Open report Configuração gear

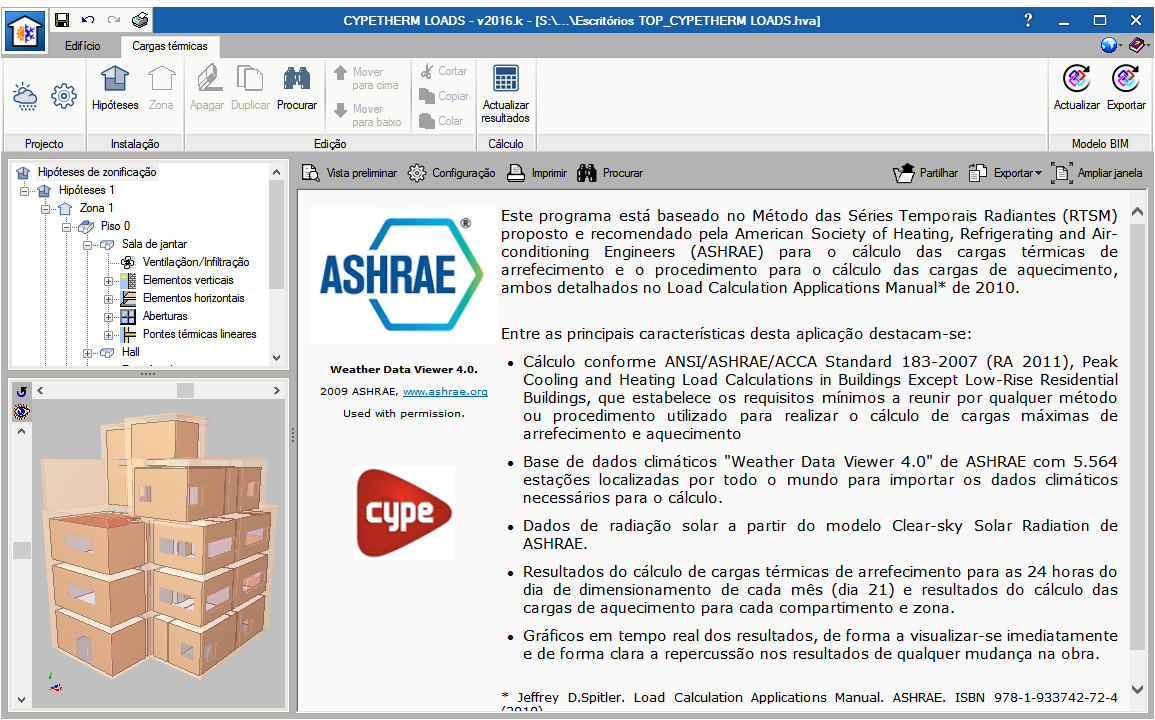452,173
